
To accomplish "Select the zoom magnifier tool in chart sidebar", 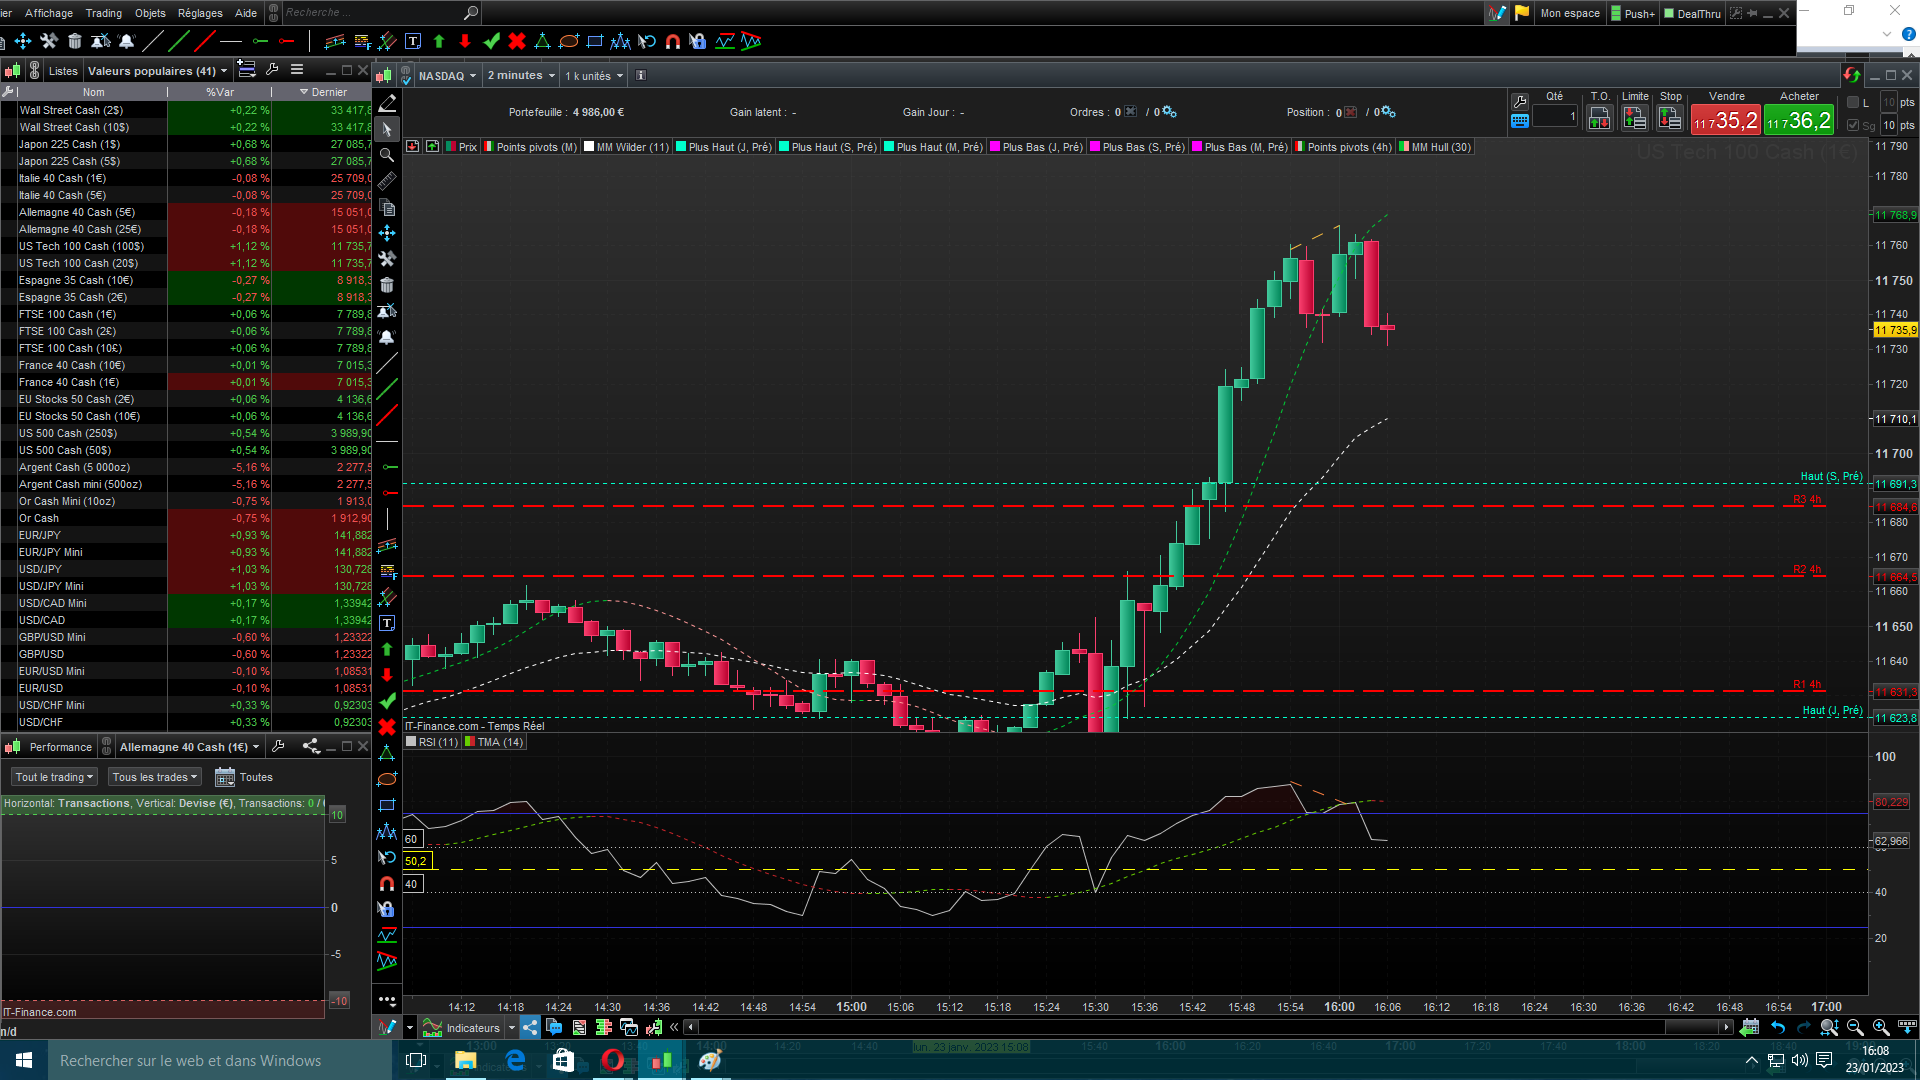I will coord(387,155).
